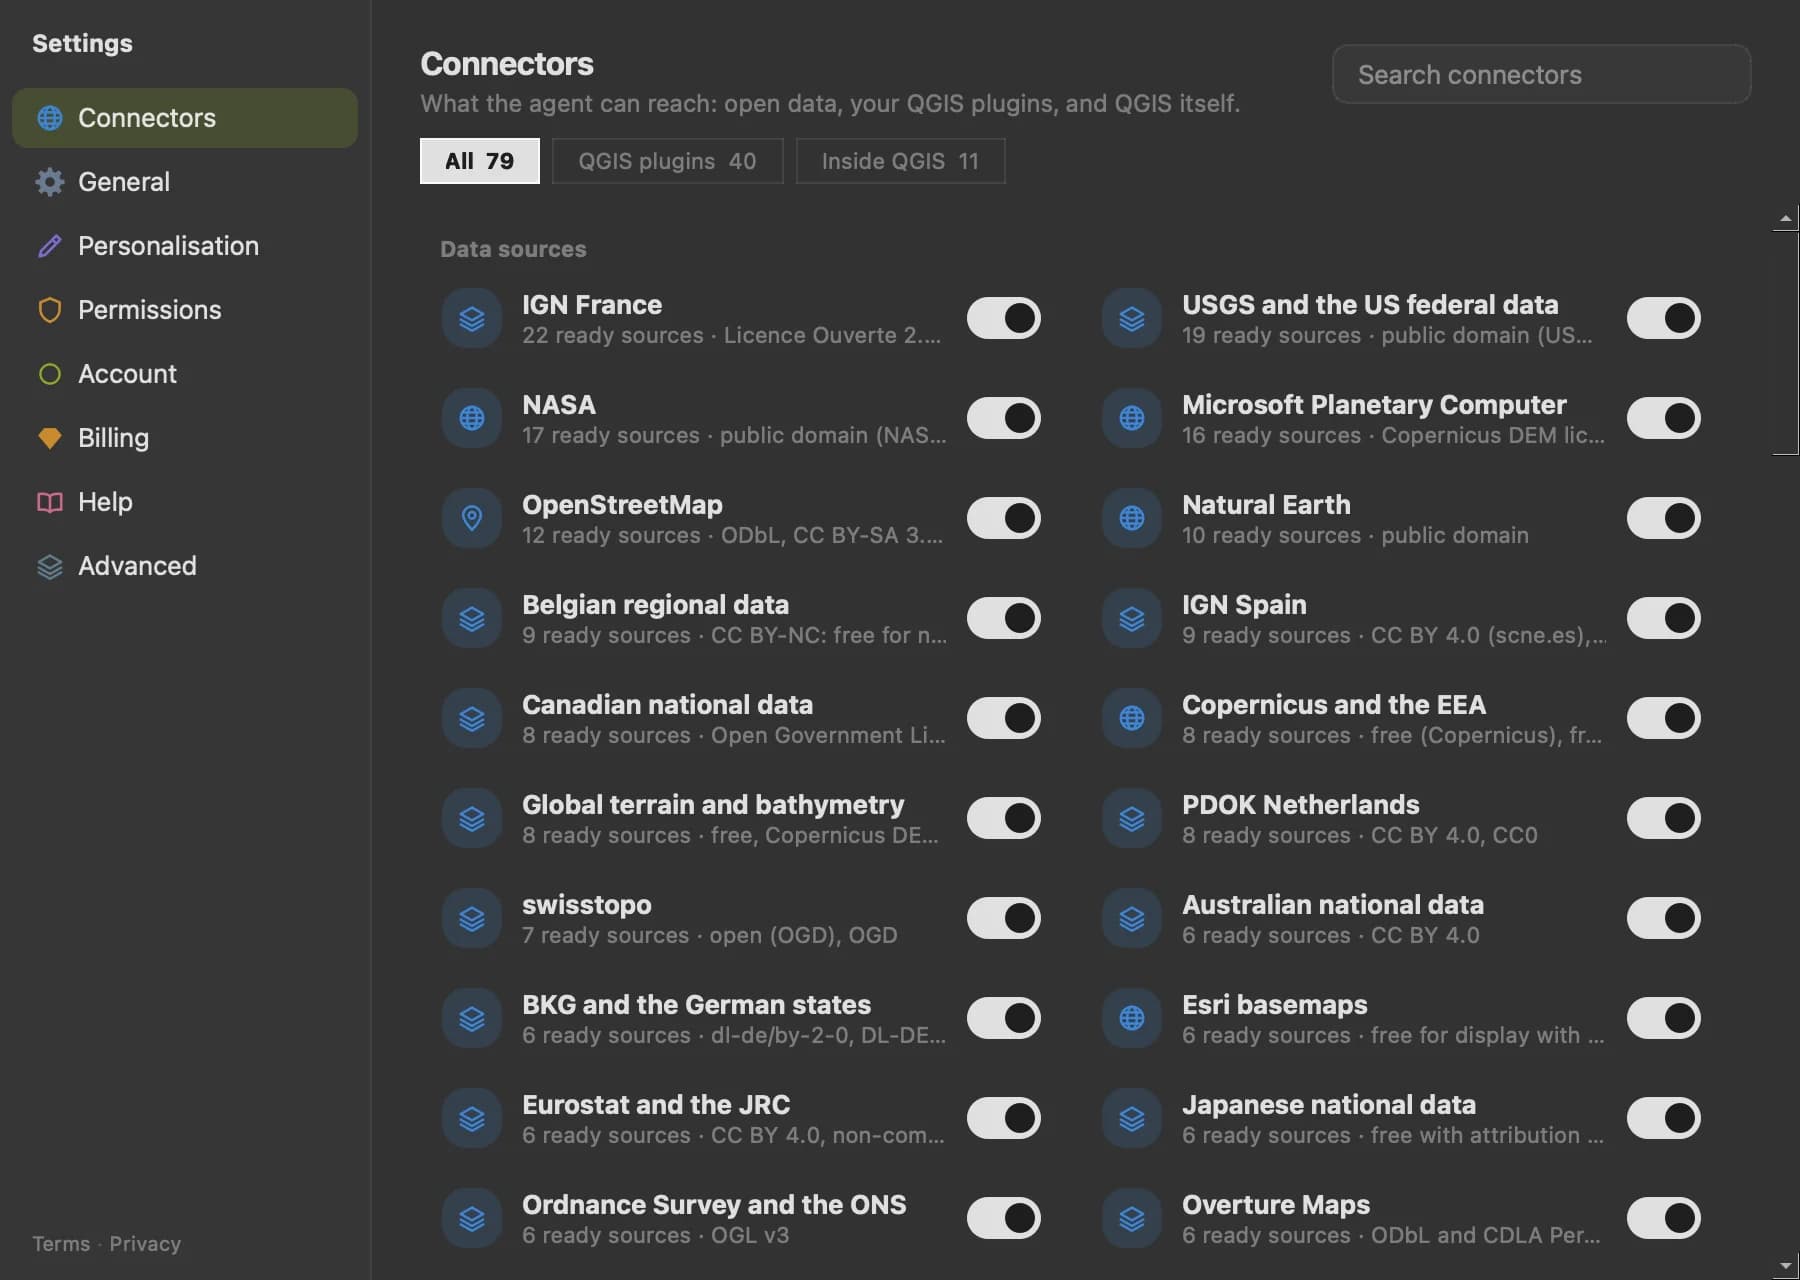Turn off the Eurostat and the JRC toggle
Image resolution: width=1800 pixels, height=1280 pixels.
coord(1004,1118)
